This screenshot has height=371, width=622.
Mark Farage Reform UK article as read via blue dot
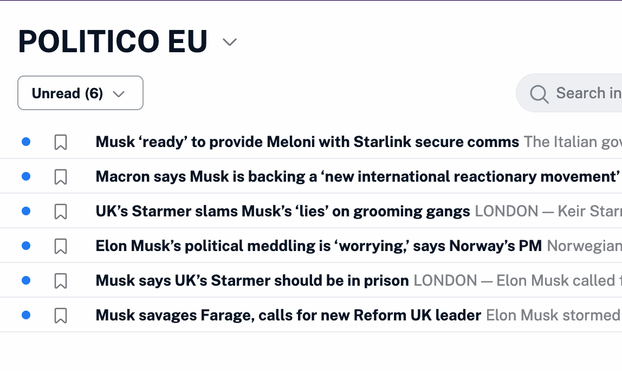[26, 315]
